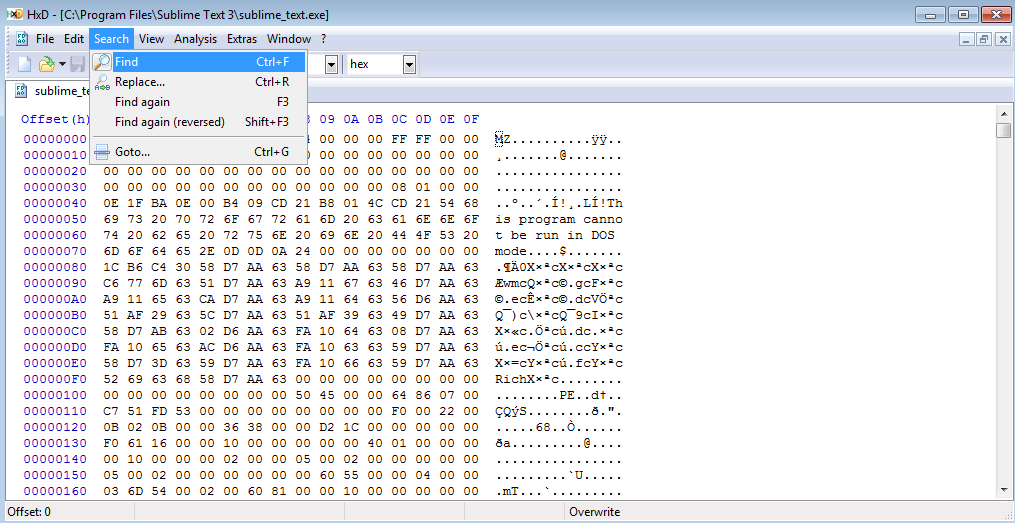Click the scrollbar up arrow

(x=1003, y=114)
